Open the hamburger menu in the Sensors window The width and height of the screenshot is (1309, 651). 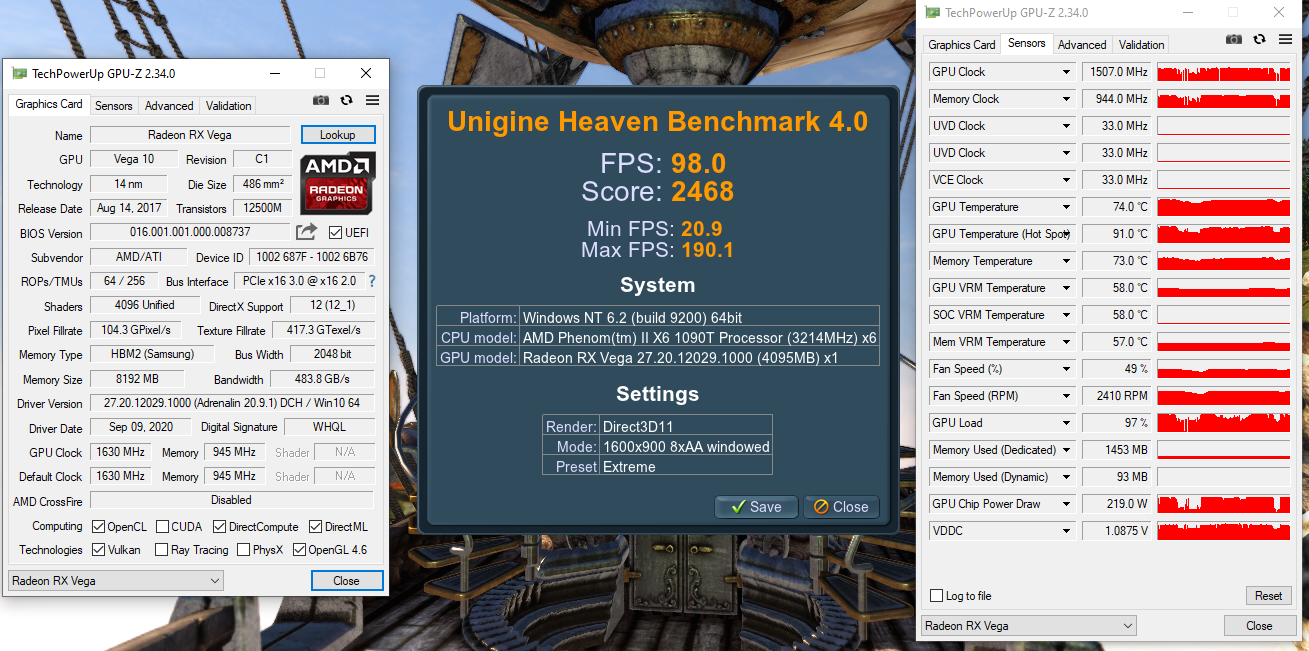tap(1285, 39)
